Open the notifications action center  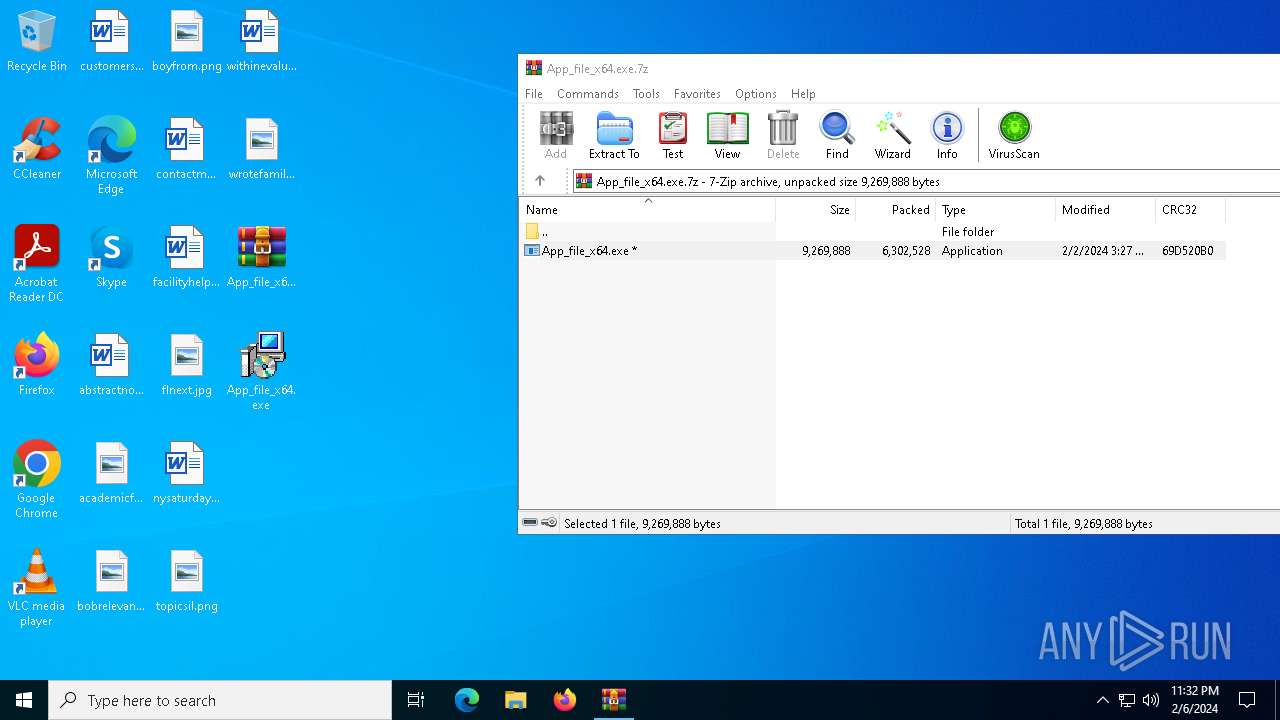click(x=1247, y=700)
